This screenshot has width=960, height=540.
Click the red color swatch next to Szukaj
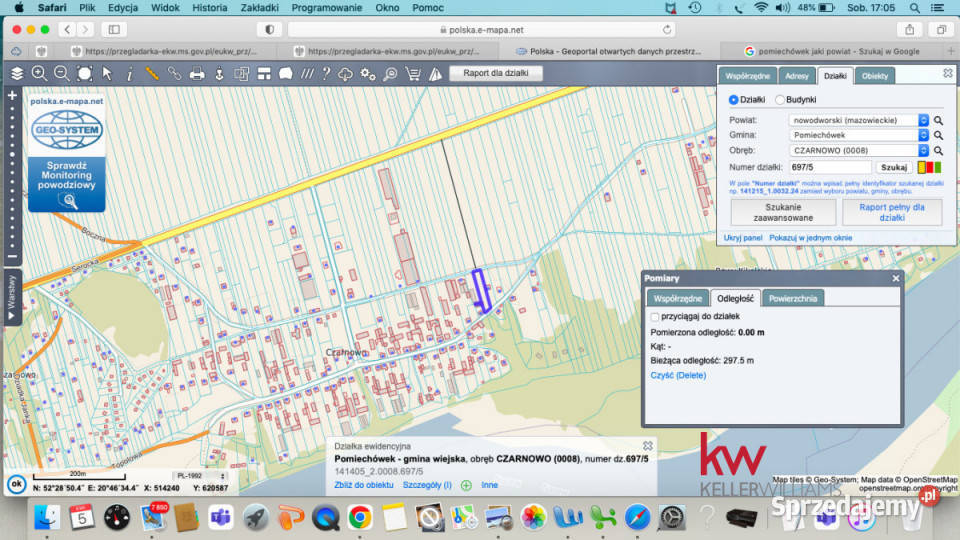pyautogui.click(x=930, y=167)
